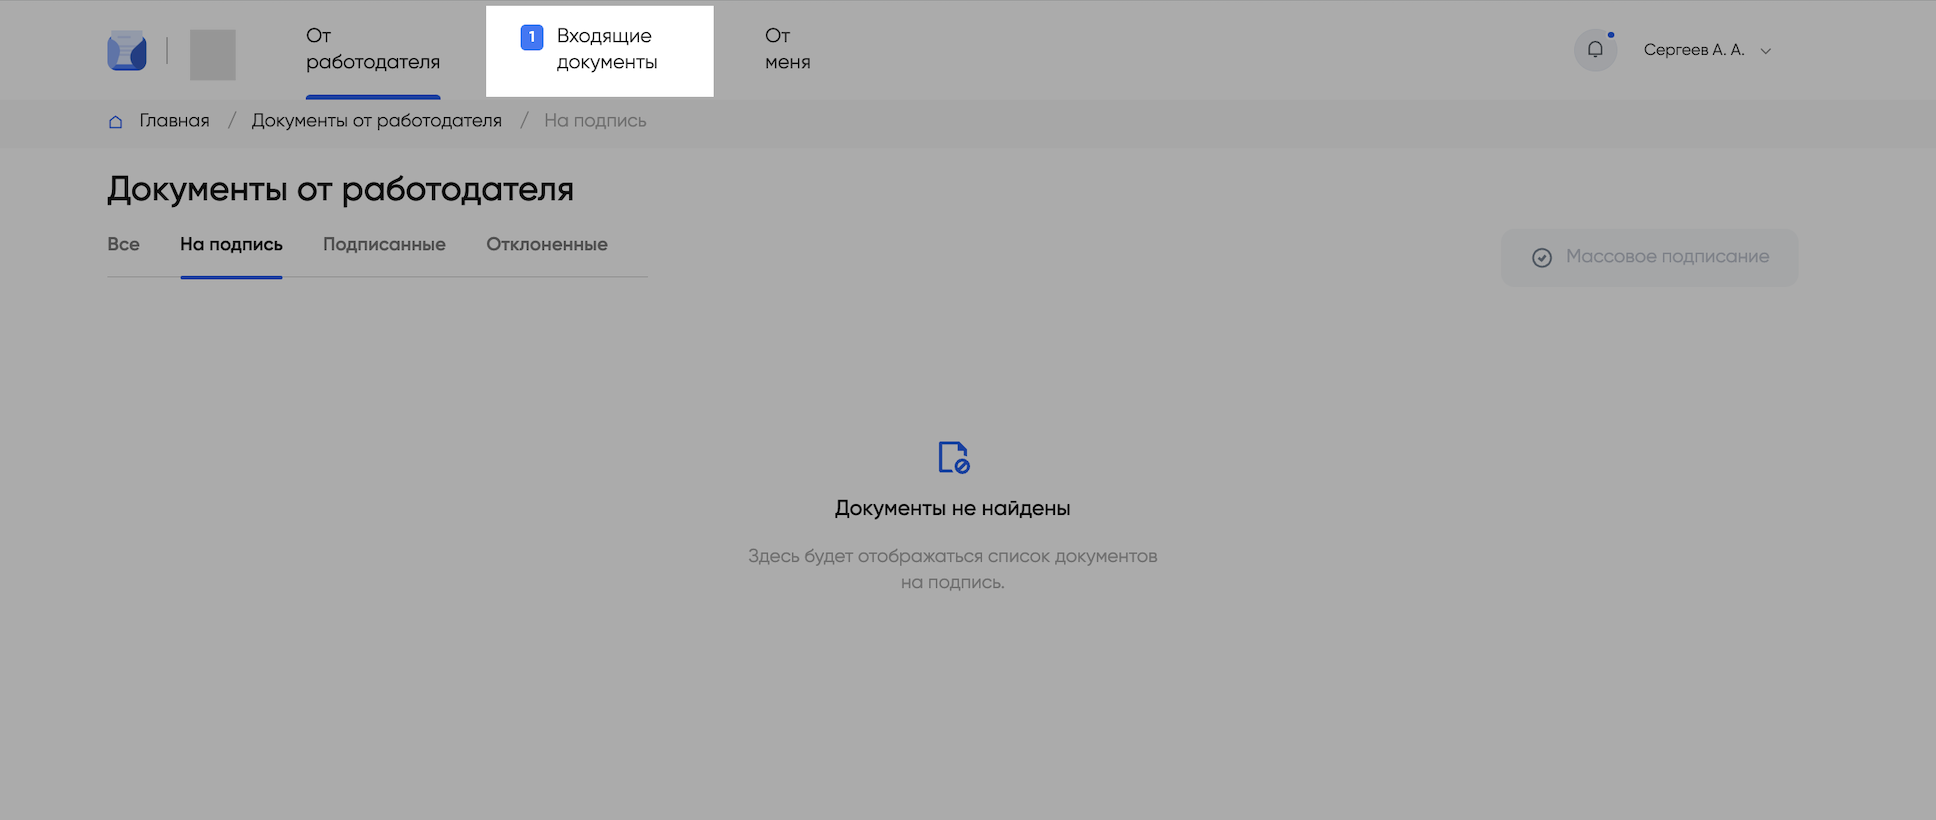Click the check-circle icon in Массовое подписание

coord(1542,258)
